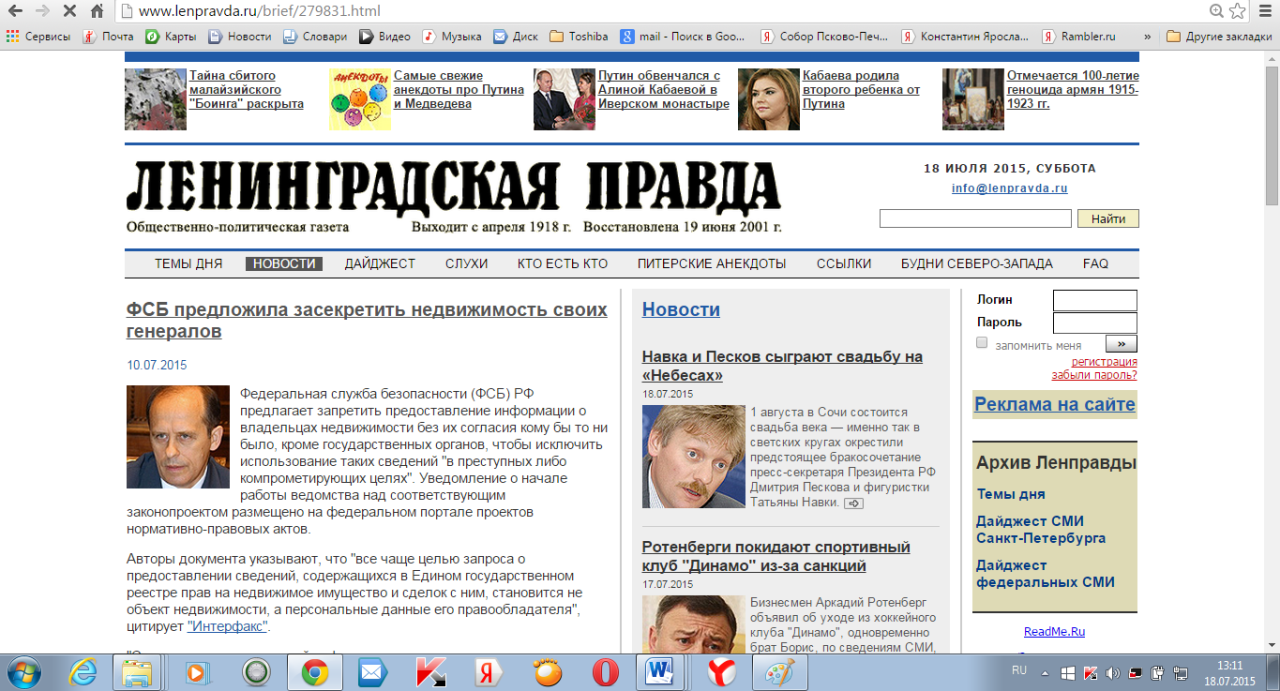Image resolution: width=1280 pixels, height=691 pixels.
Task: Open Yandex Browser on the taskbar
Action: 721,673
